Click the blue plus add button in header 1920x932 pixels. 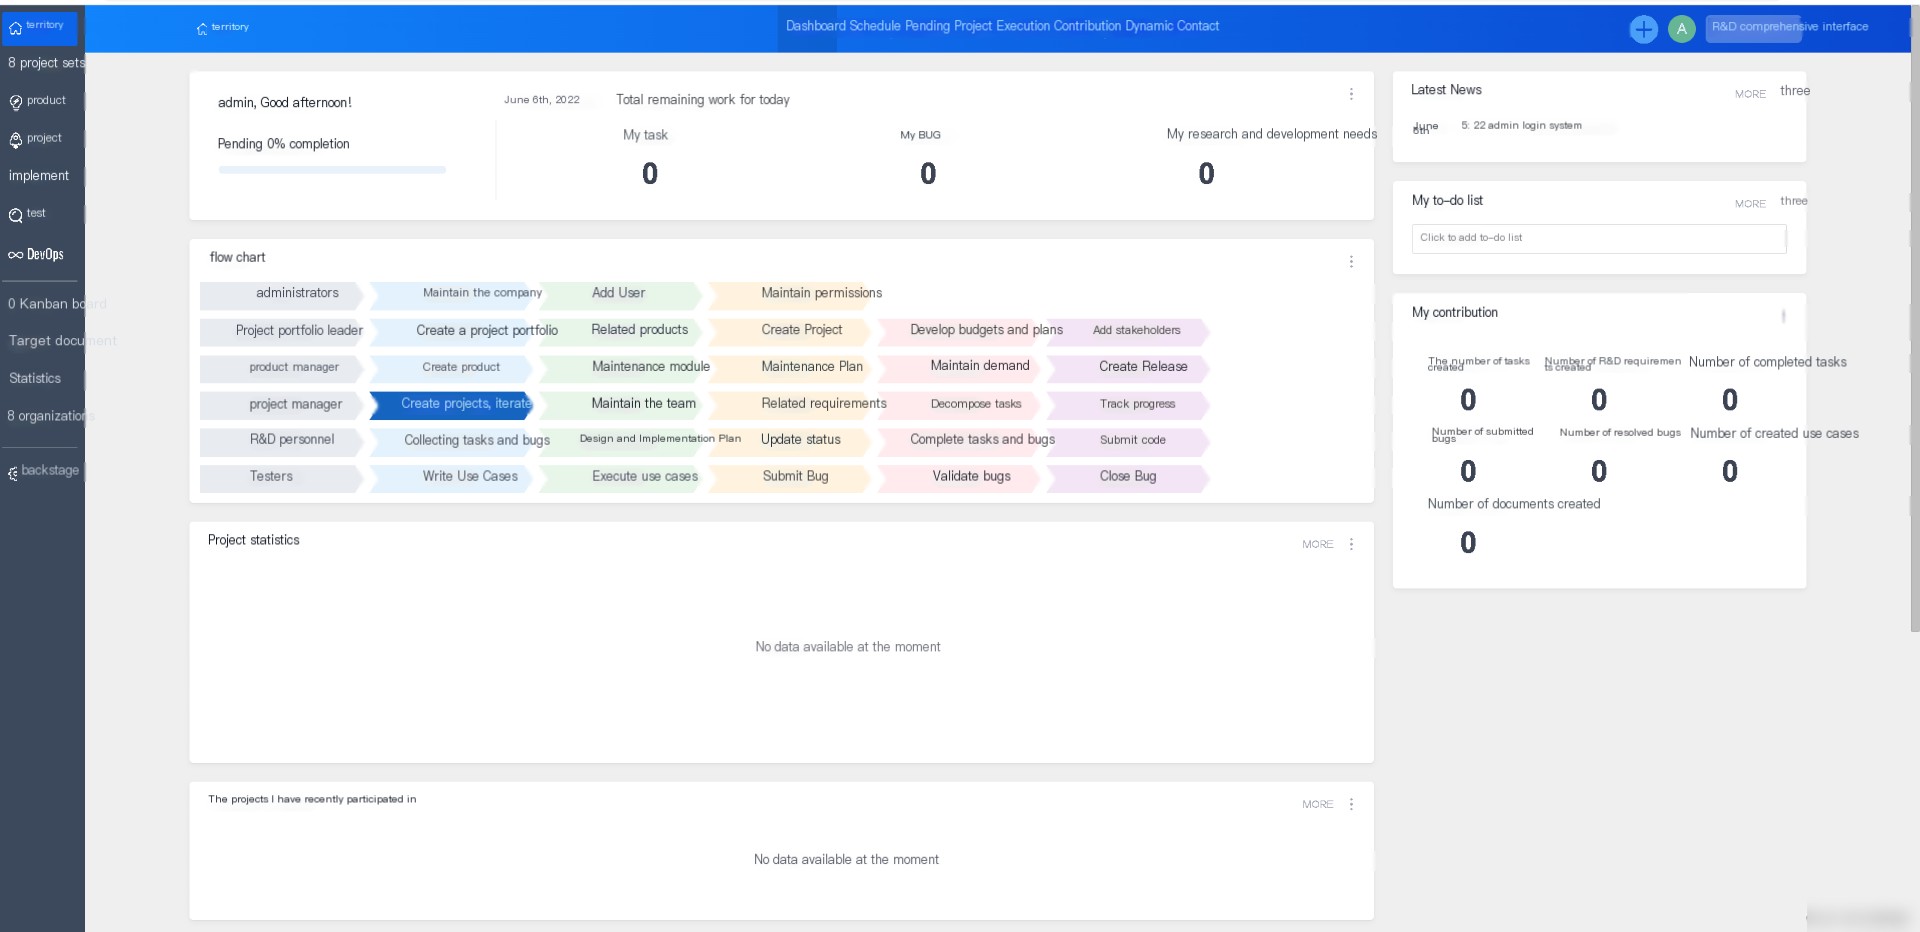pos(1643,29)
